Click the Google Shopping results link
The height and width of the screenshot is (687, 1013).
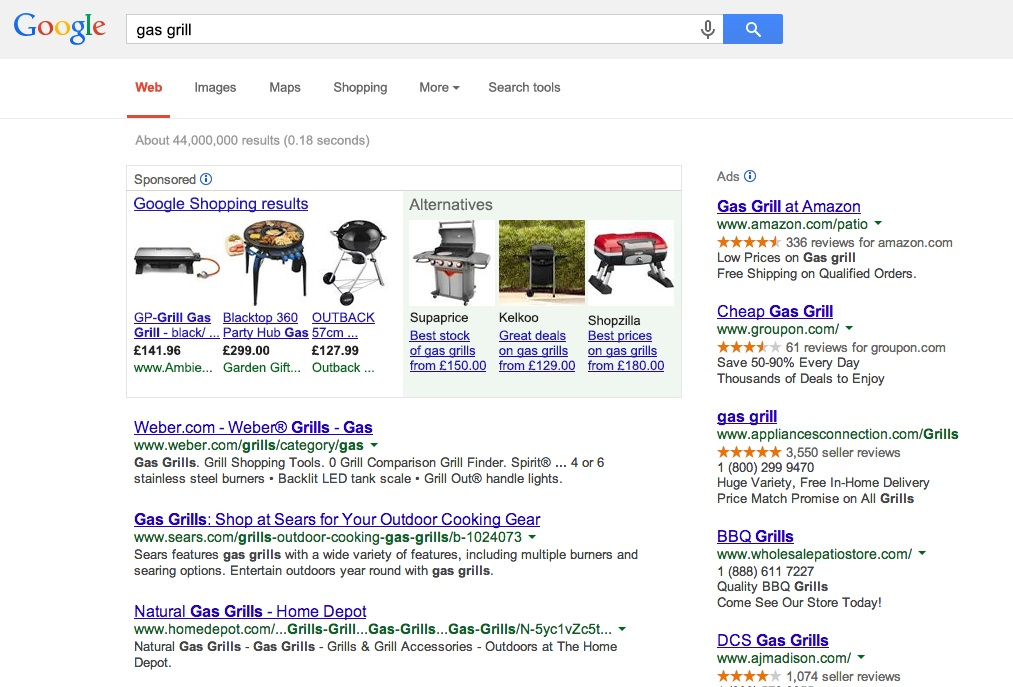221,204
